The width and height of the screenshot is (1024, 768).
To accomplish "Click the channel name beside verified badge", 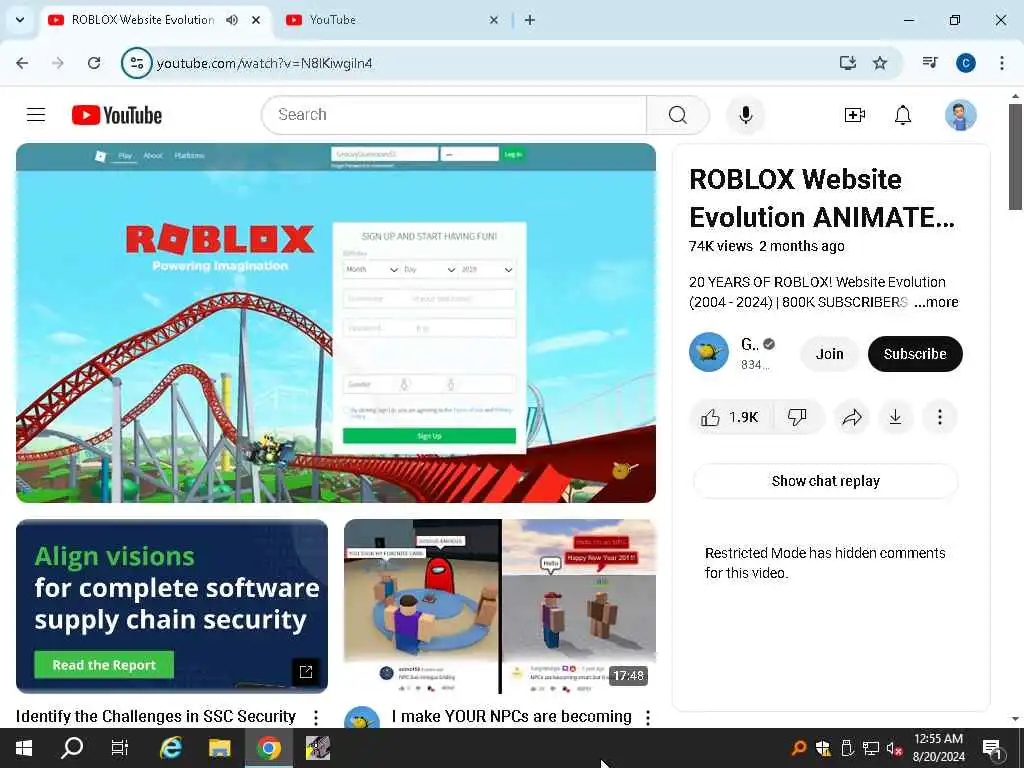I will pos(749,344).
